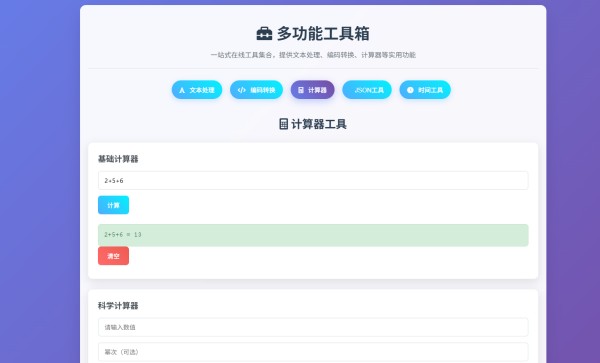Click the green result box showing 2+5+6 = 13
The image size is (600, 363).
[313, 235]
